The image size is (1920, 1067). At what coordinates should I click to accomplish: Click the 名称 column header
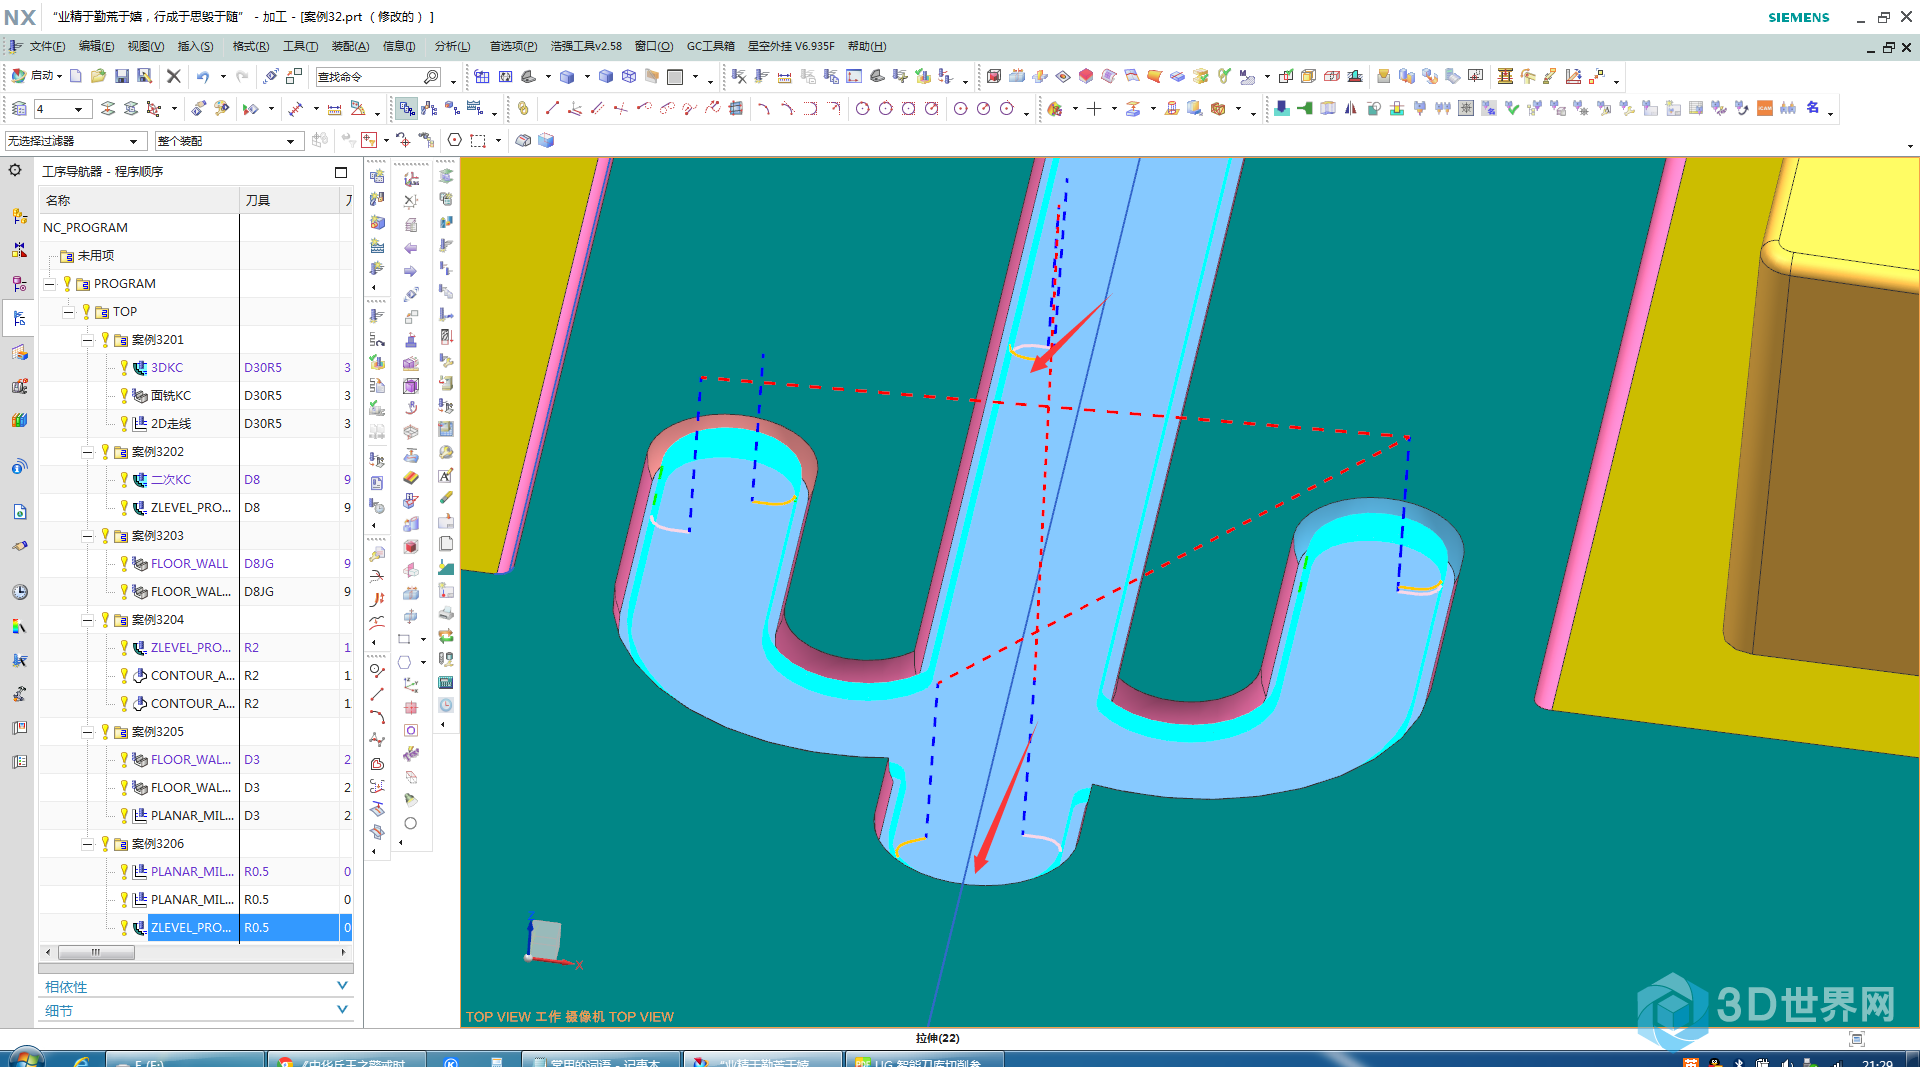tap(140, 200)
